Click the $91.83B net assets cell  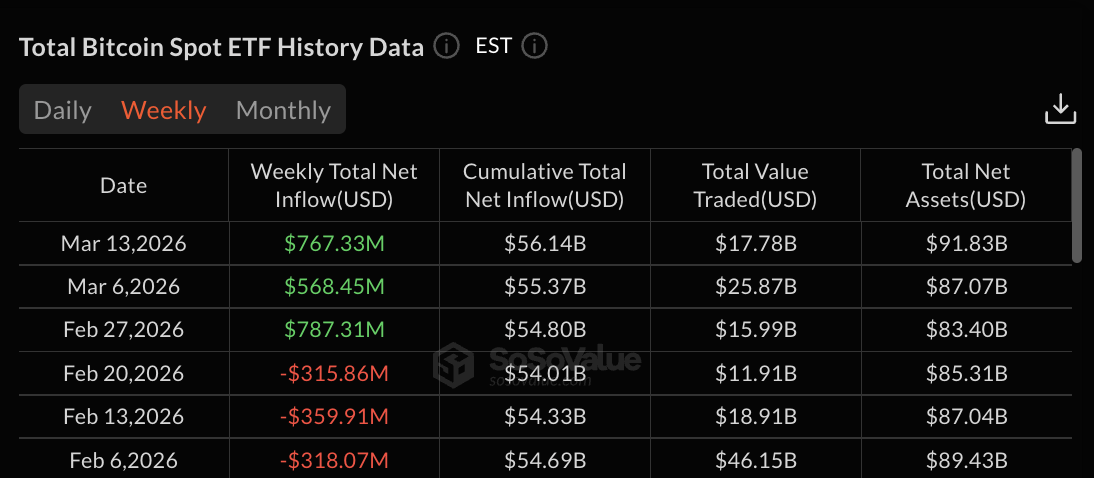pyautogui.click(x=966, y=244)
